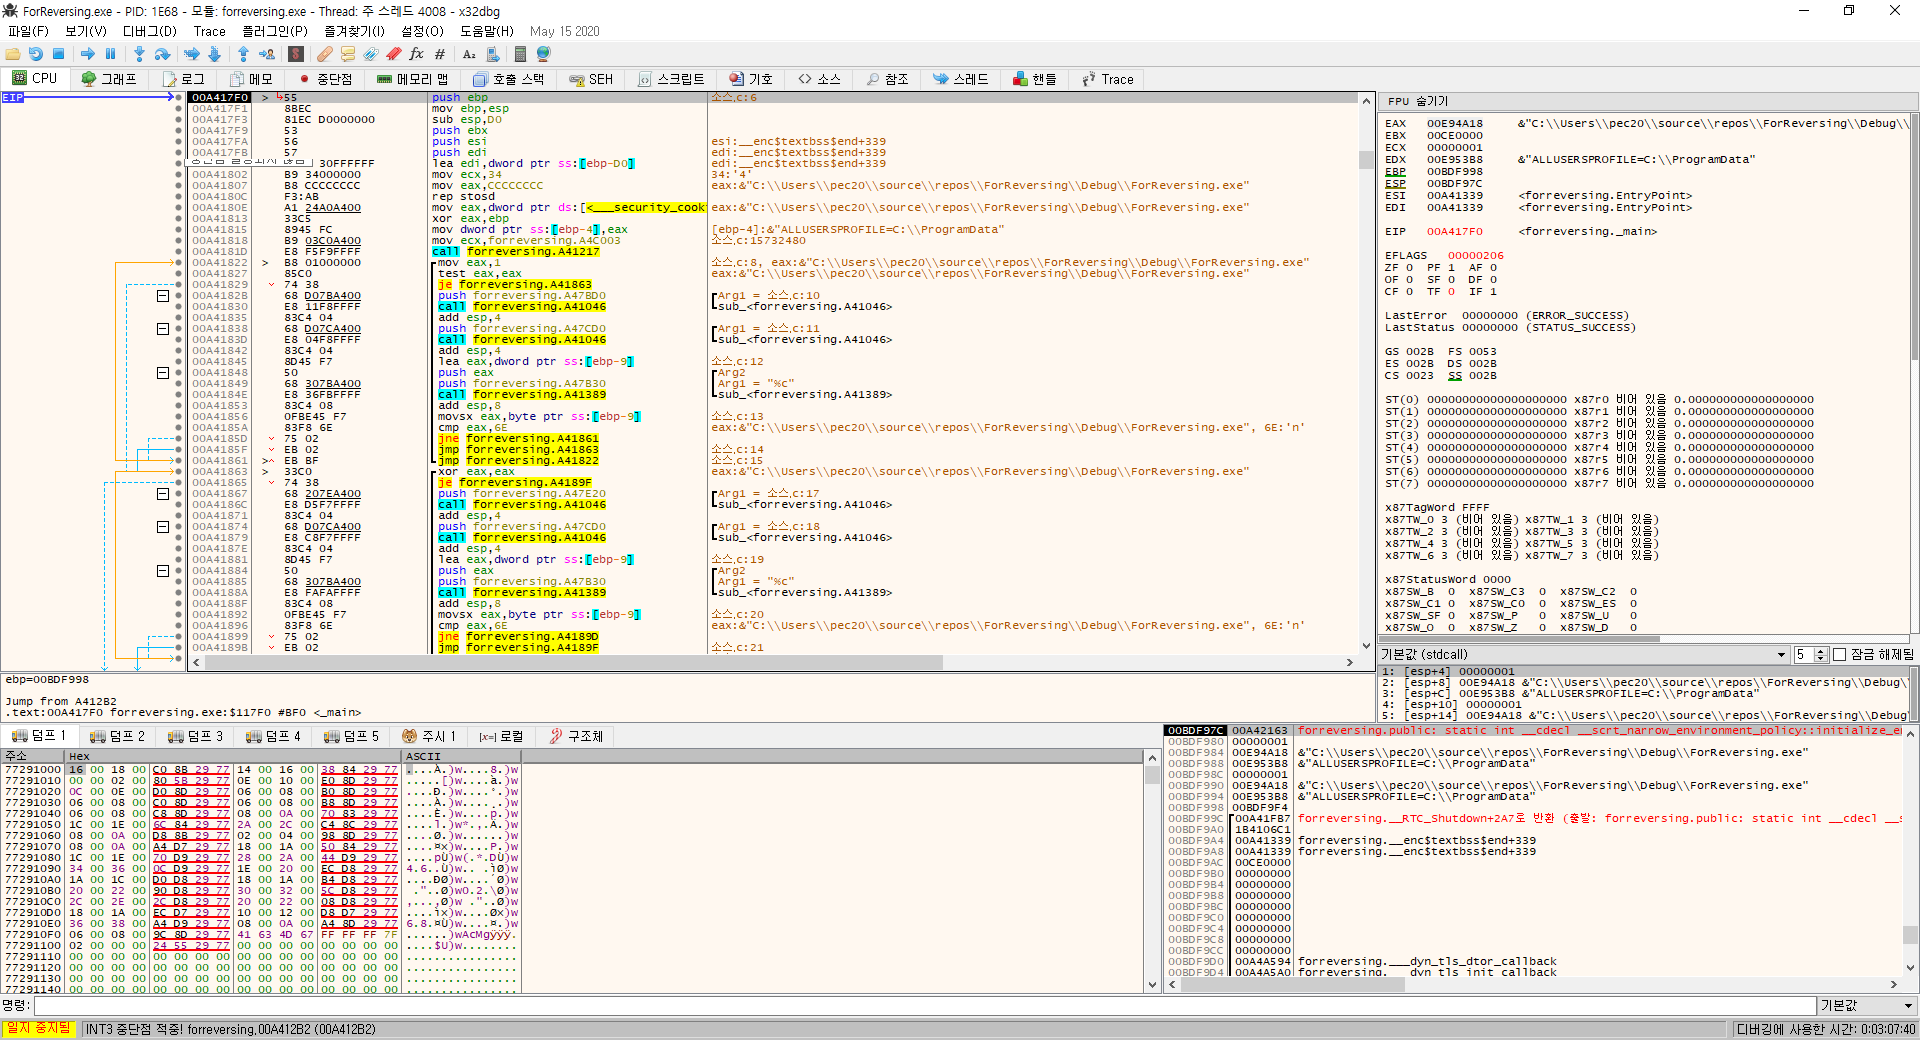
Task: Open the 디버그(D) menu
Action: (150, 31)
